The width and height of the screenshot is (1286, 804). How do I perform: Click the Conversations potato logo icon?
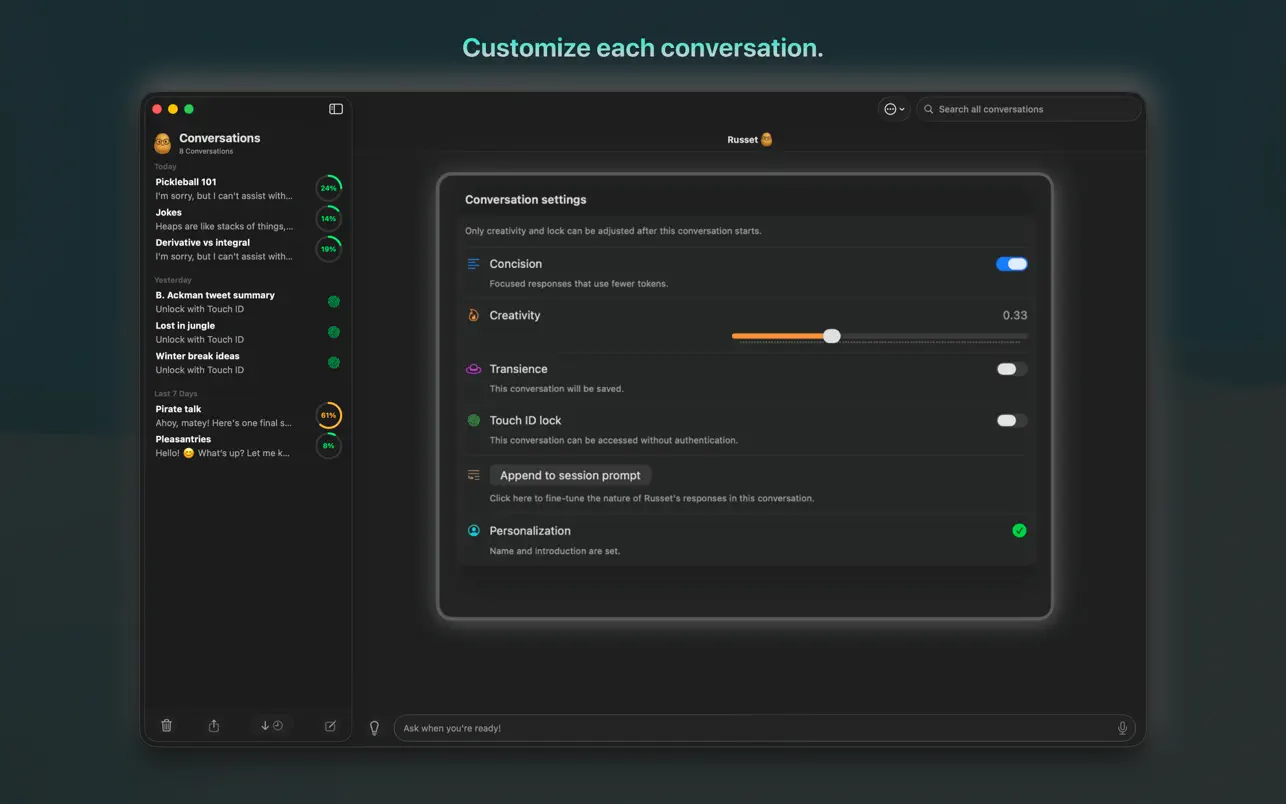point(163,143)
